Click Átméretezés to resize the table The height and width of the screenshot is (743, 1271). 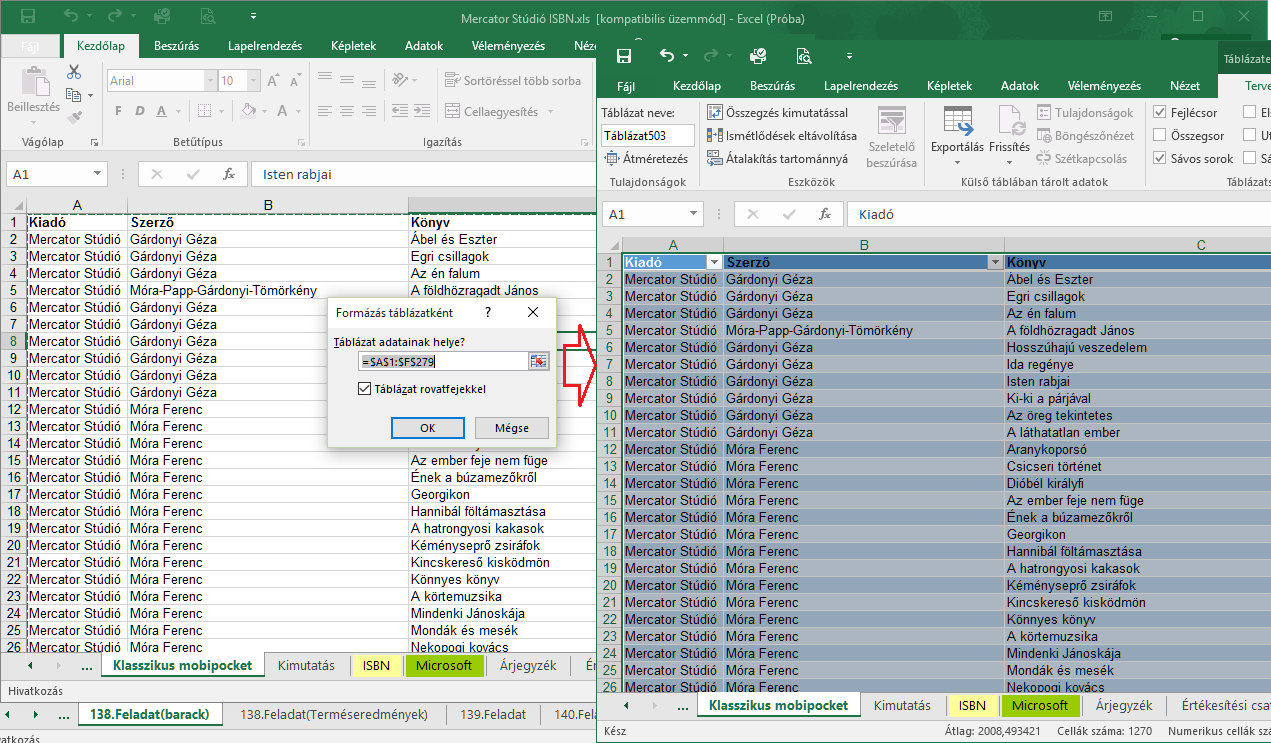tap(647, 158)
